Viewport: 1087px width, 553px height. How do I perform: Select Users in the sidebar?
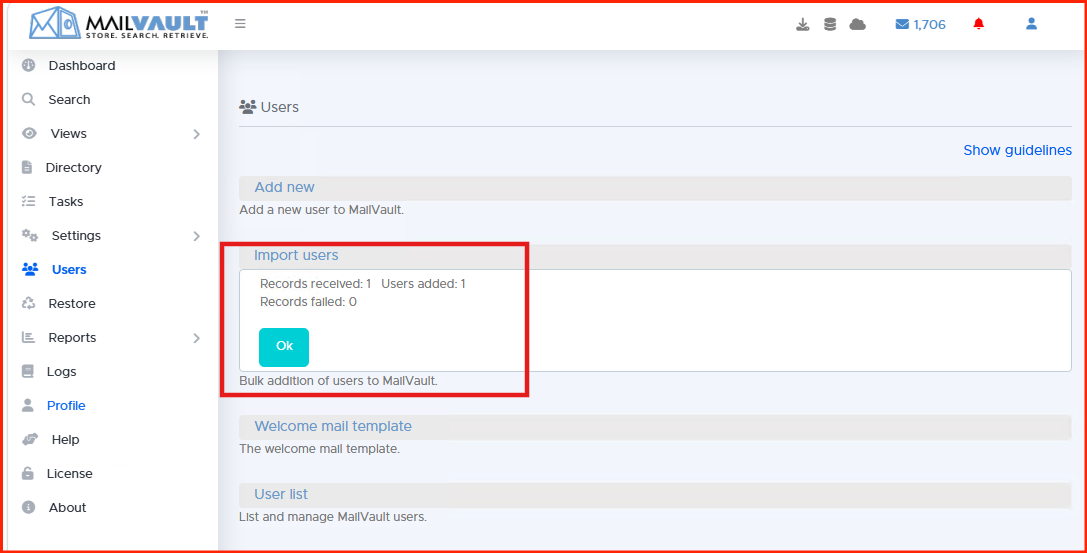[x=69, y=269]
